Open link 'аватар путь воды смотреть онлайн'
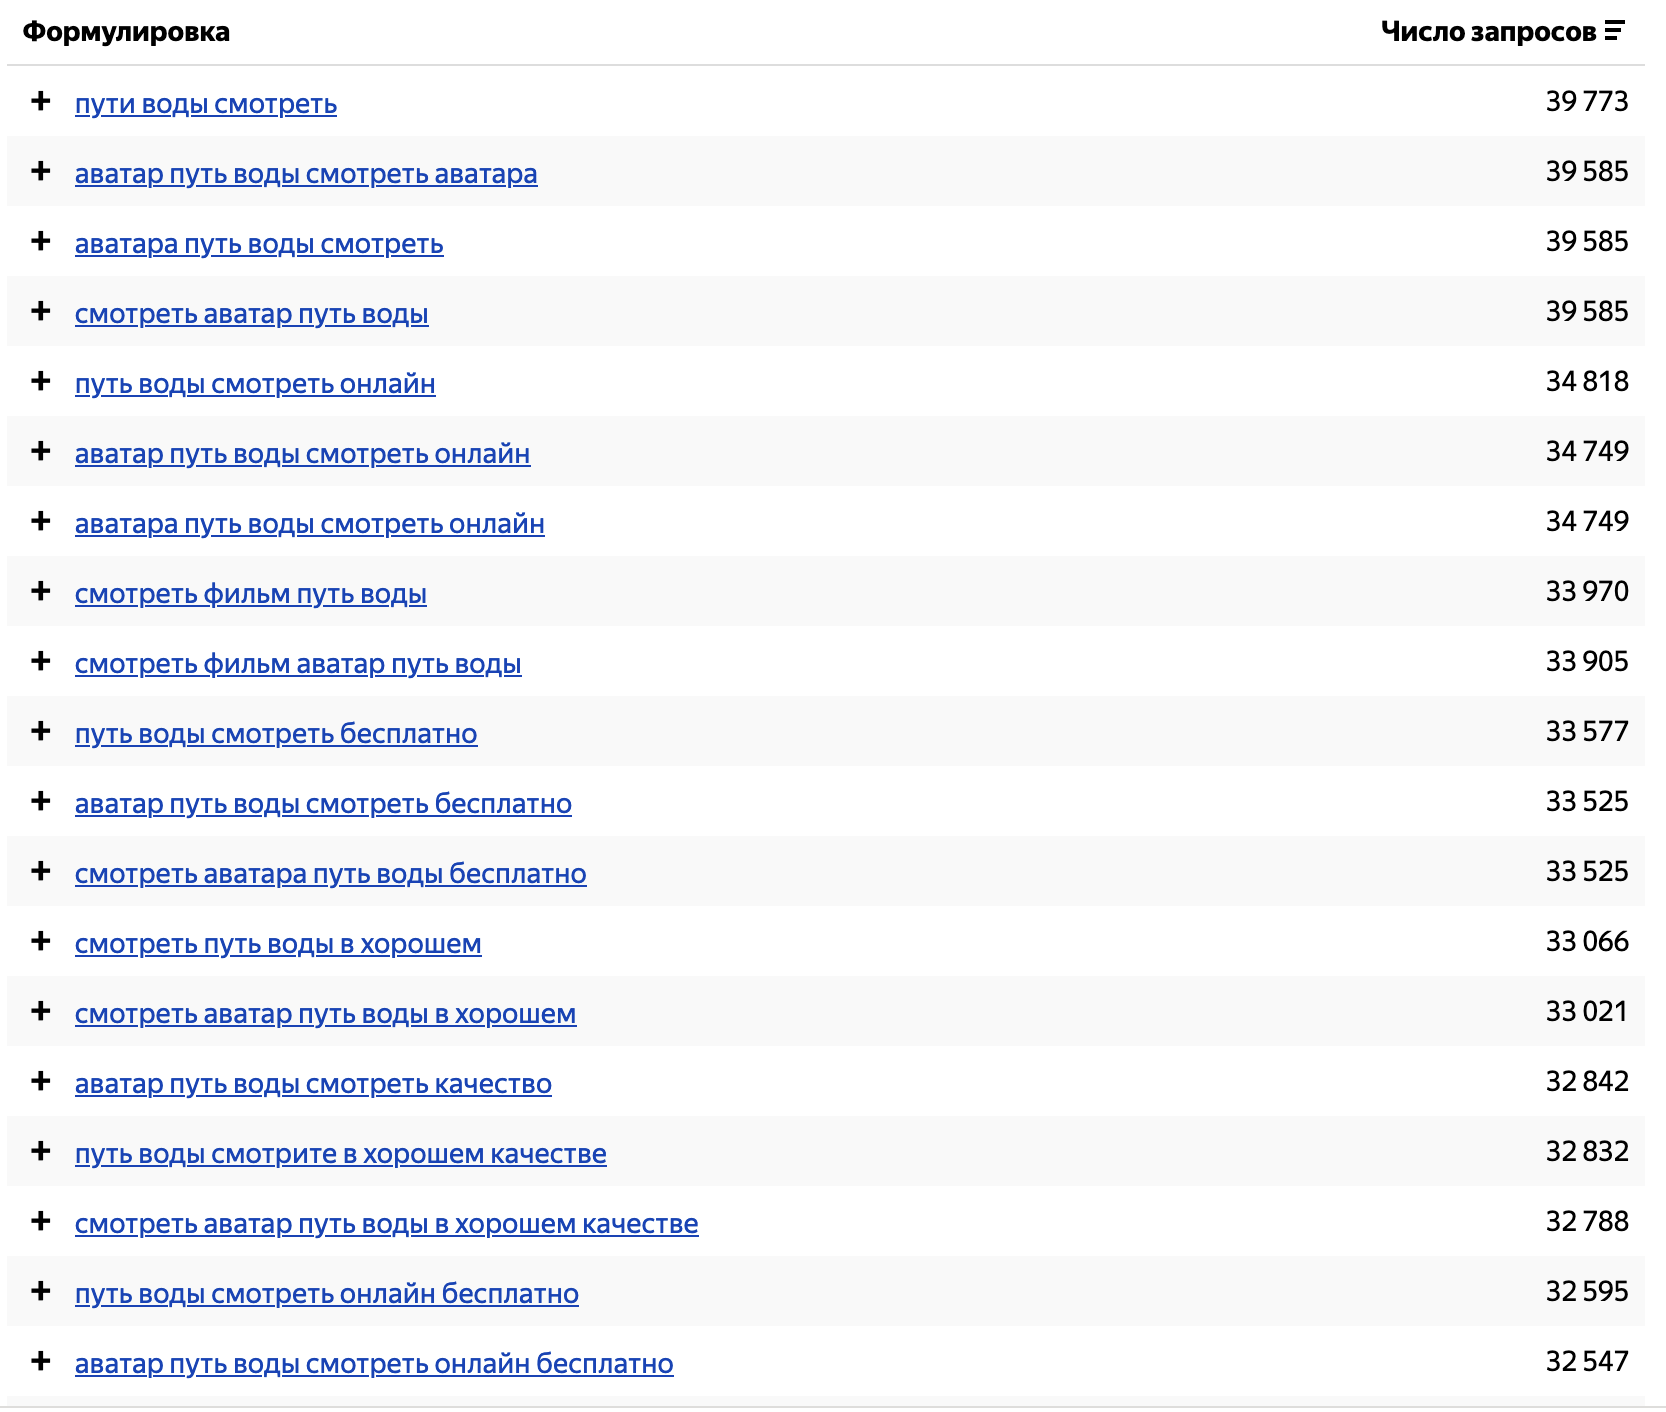Viewport: 1666px width, 1412px height. pyautogui.click(x=303, y=454)
